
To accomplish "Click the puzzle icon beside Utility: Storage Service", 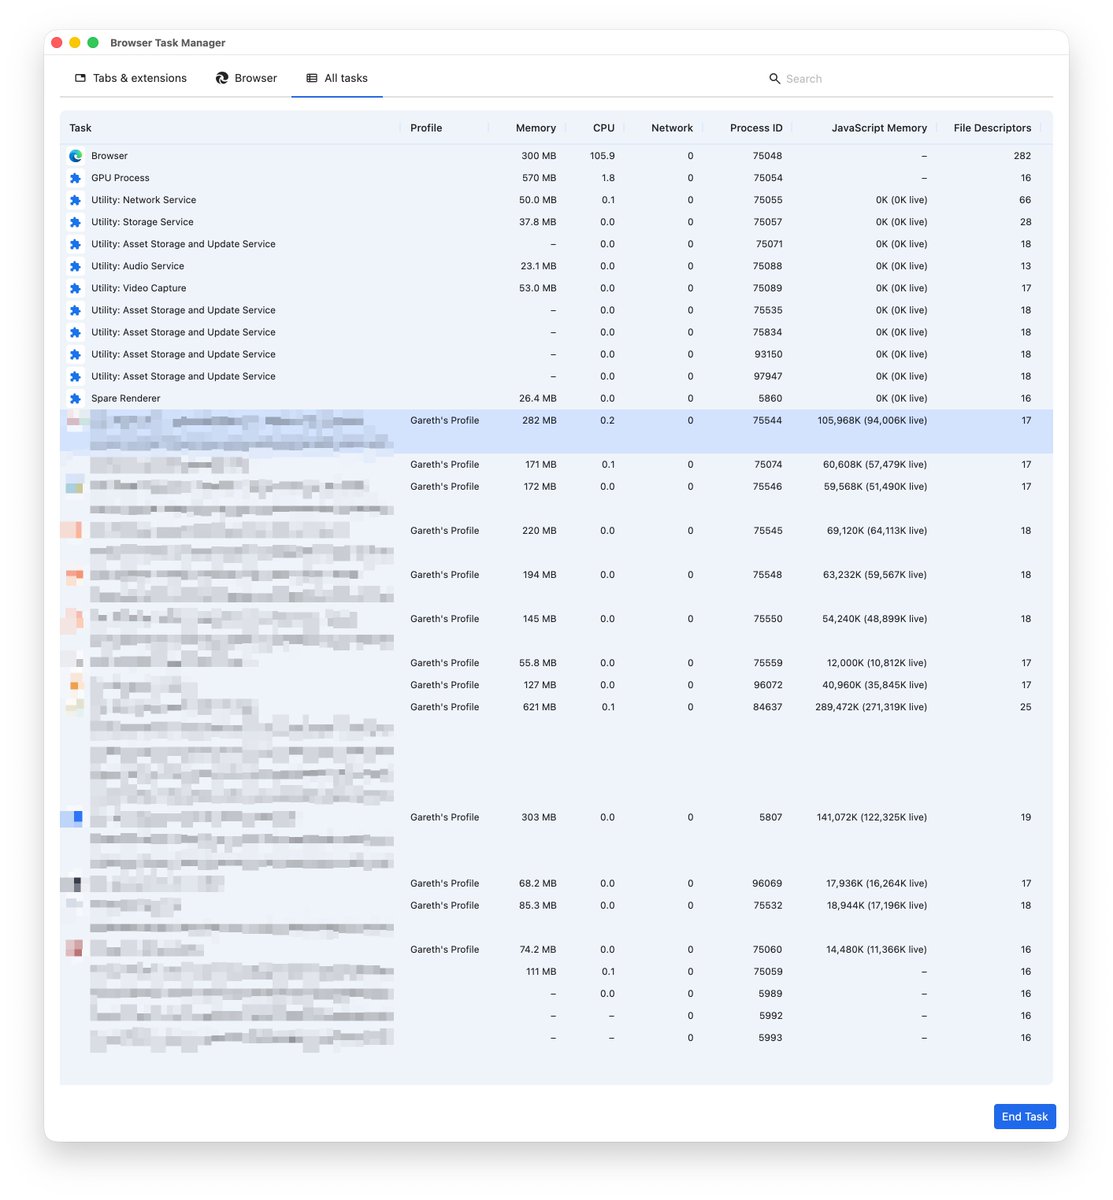I will point(75,222).
